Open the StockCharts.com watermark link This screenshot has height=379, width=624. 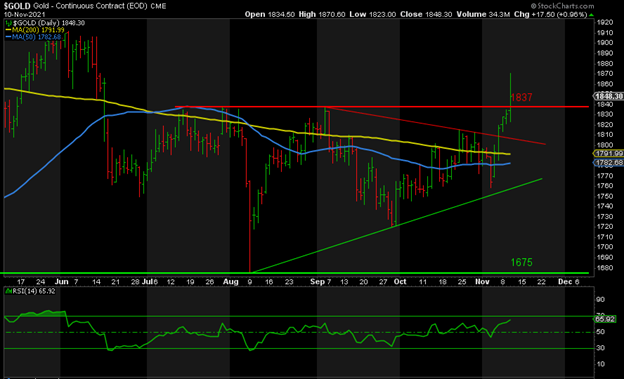(x=566, y=6)
